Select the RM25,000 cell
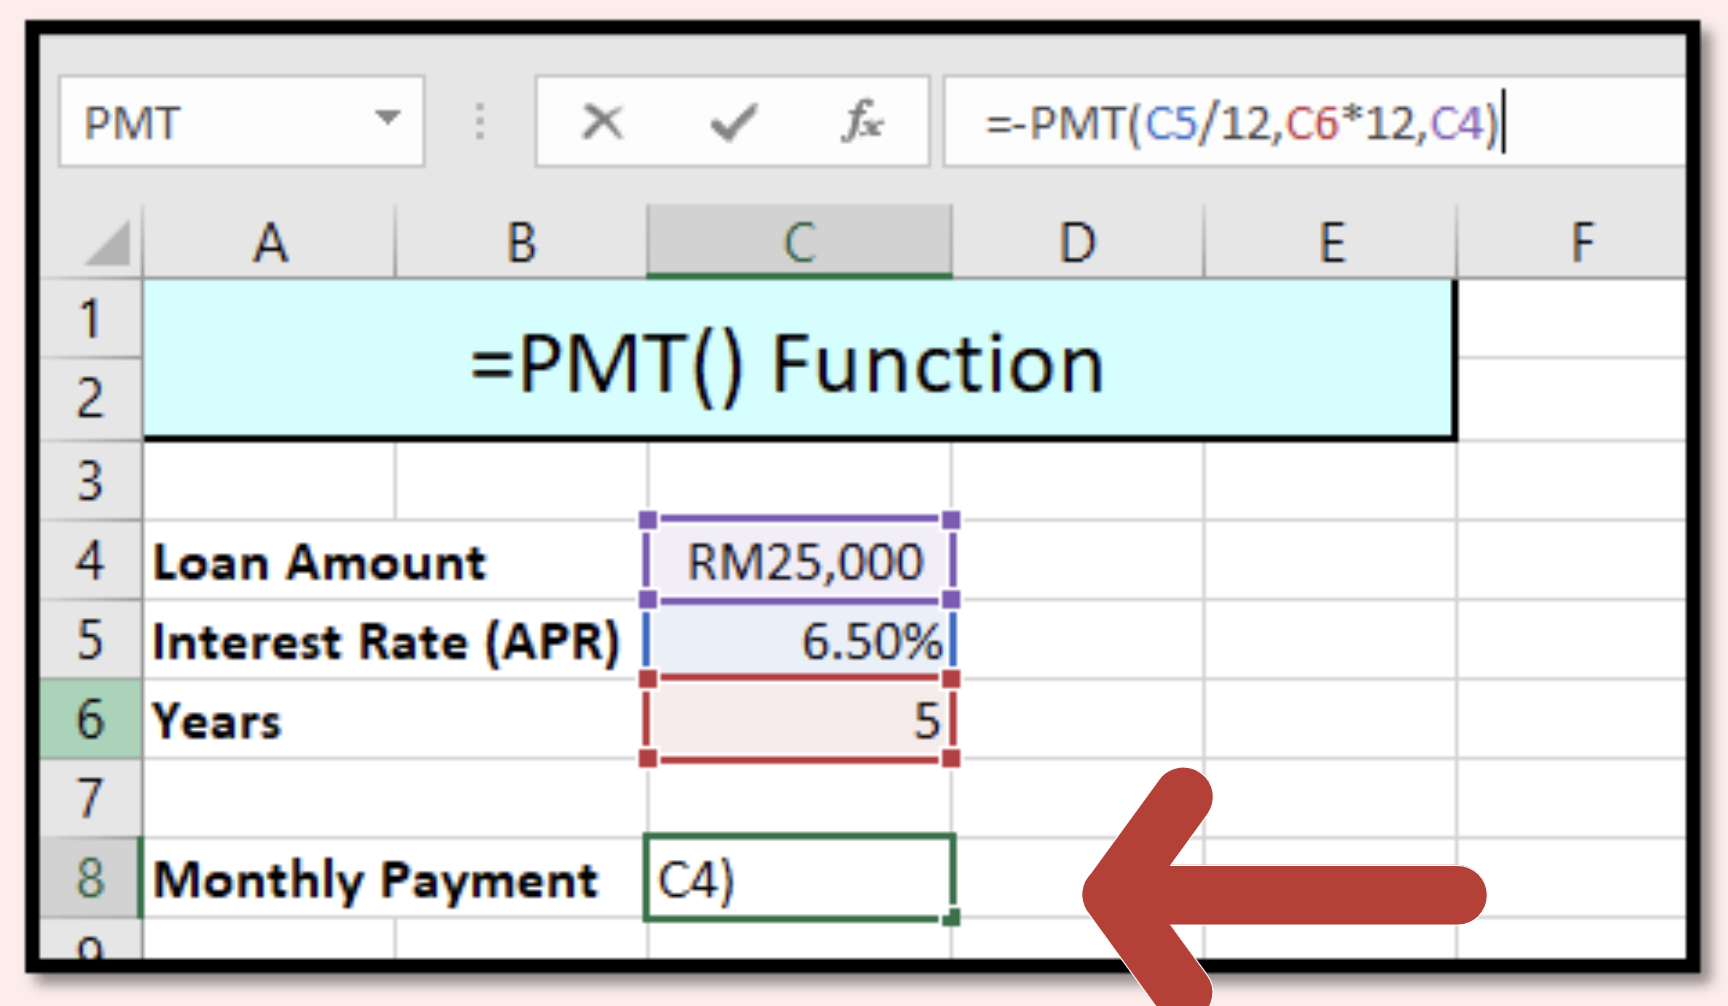Viewport: 1728px width, 1006px height. coord(800,561)
